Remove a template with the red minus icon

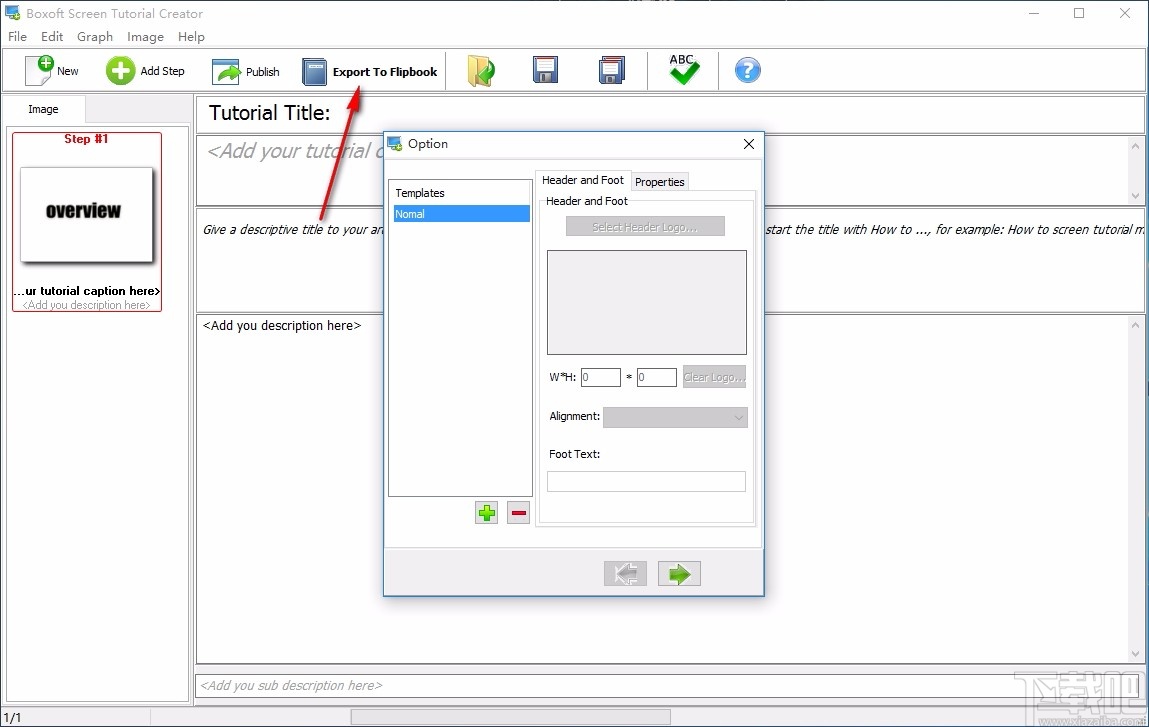pyautogui.click(x=518, y=512)
